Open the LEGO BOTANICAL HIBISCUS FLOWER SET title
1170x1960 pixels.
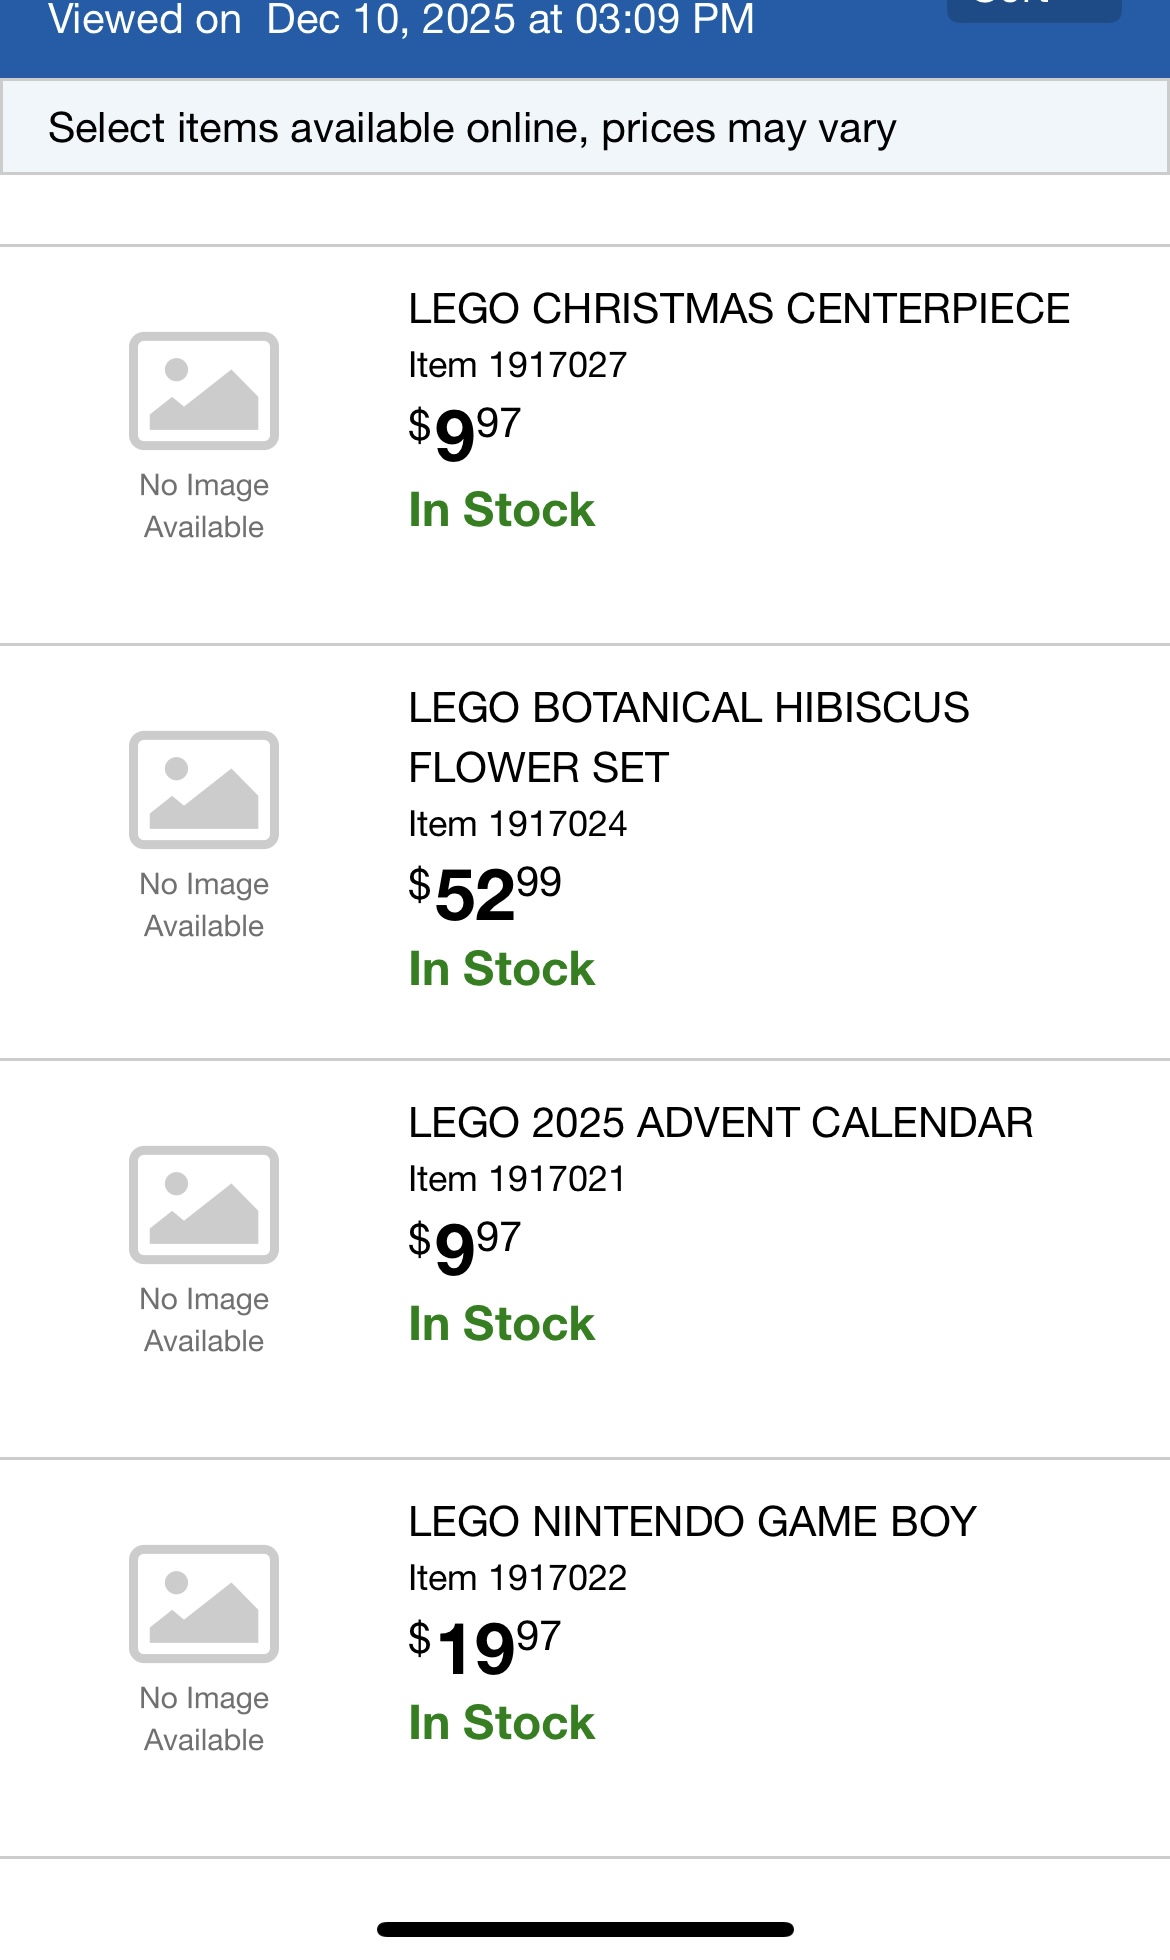click(x=688, y=737)
